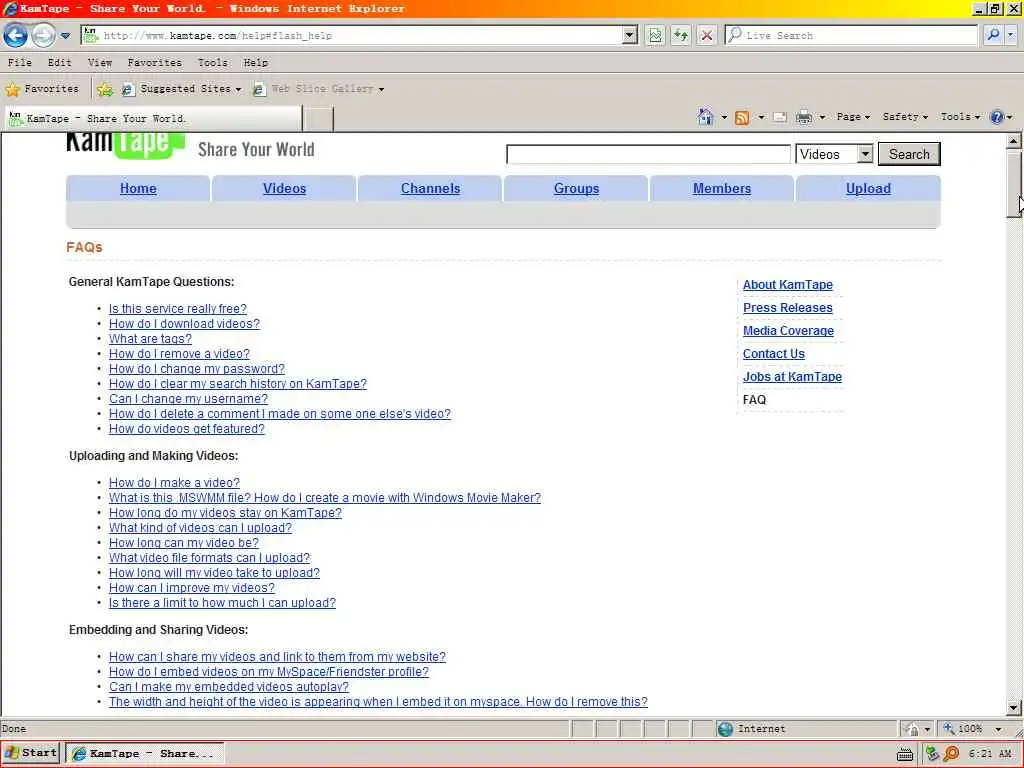Open the search provider options dropdown

point(1012,35)
